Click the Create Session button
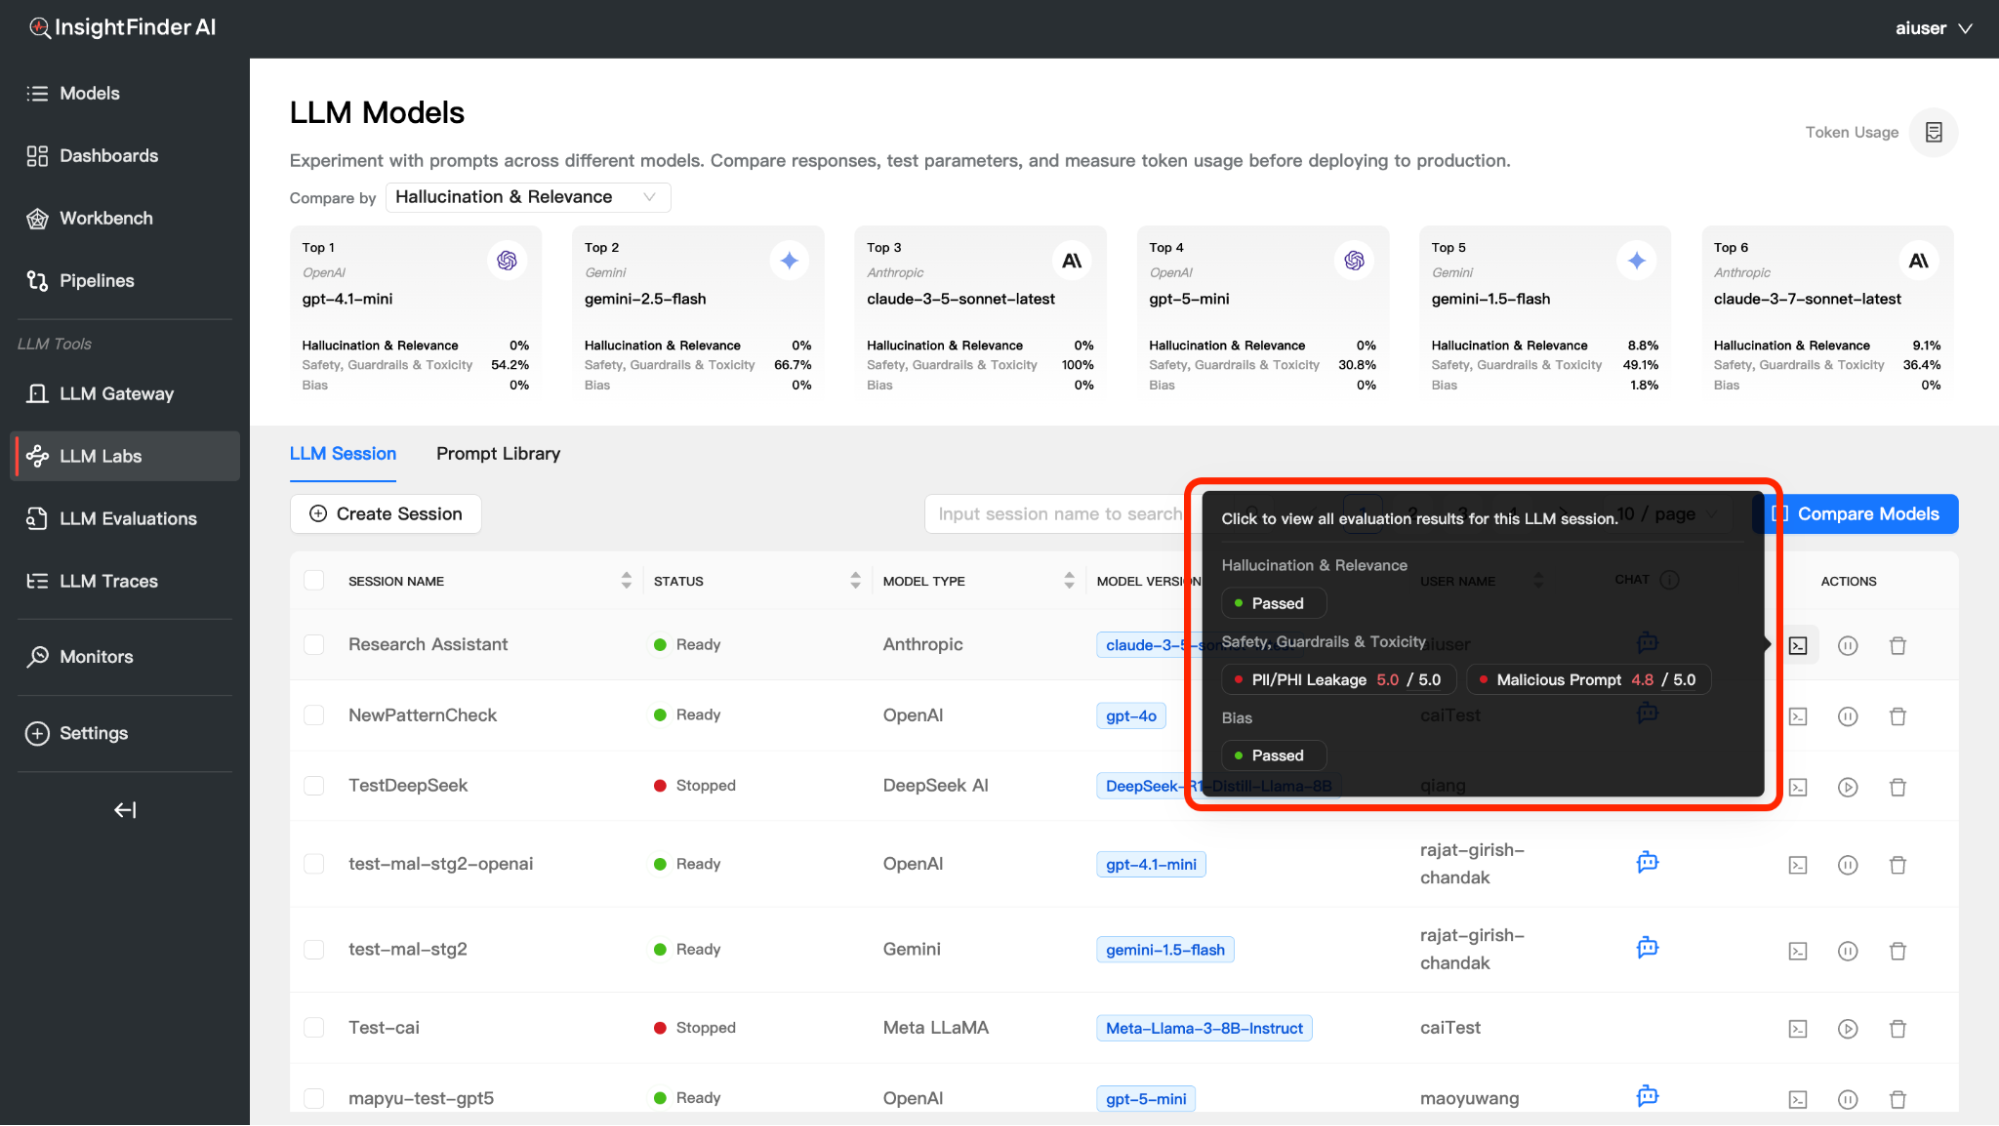1999x1126 pixels. tap(385, 514)
